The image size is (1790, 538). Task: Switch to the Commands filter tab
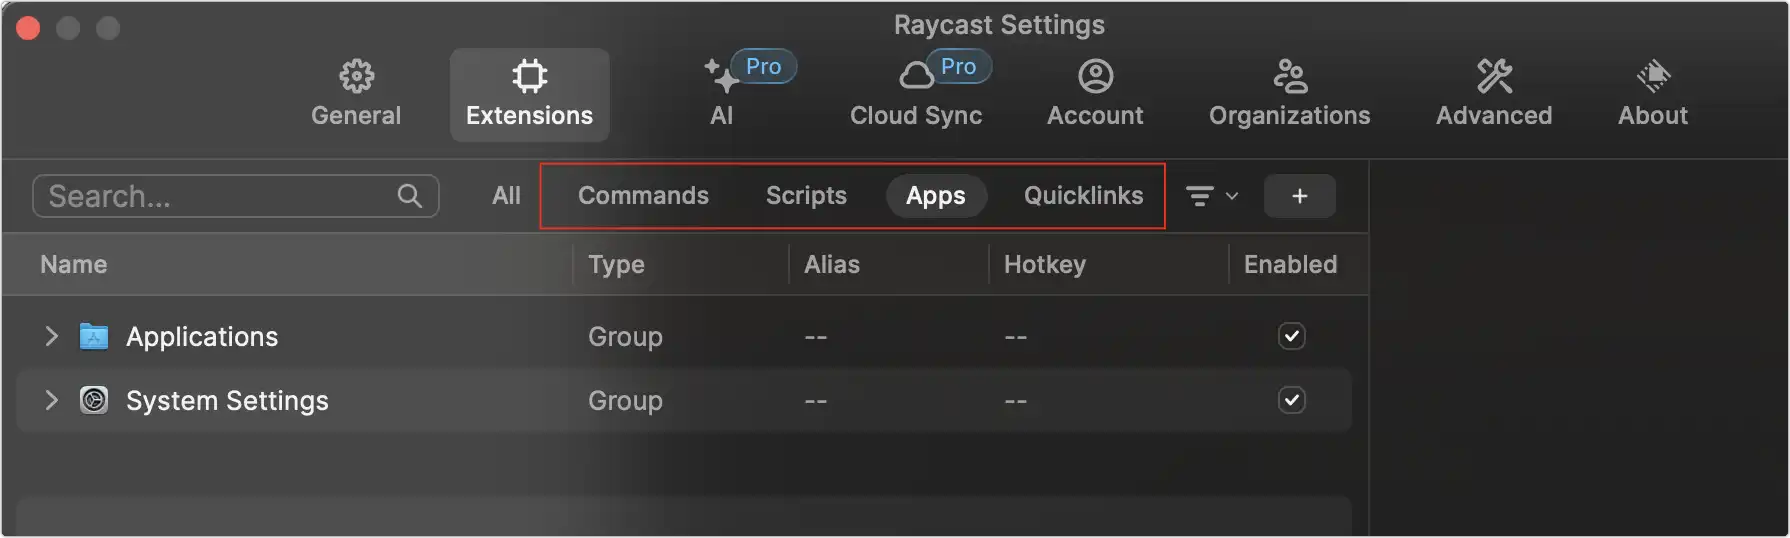coord(643,196)
